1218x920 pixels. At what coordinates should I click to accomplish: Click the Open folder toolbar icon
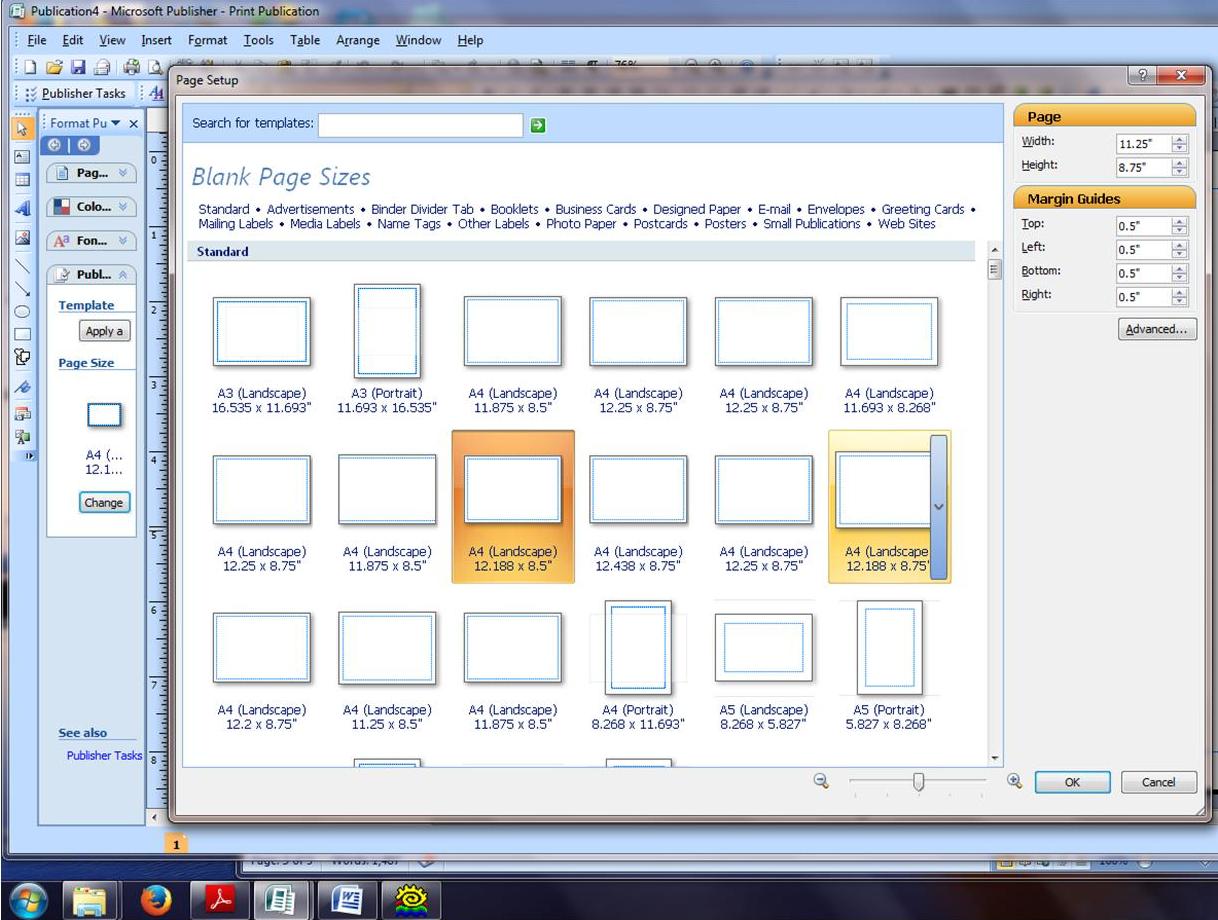pos(54,68)
